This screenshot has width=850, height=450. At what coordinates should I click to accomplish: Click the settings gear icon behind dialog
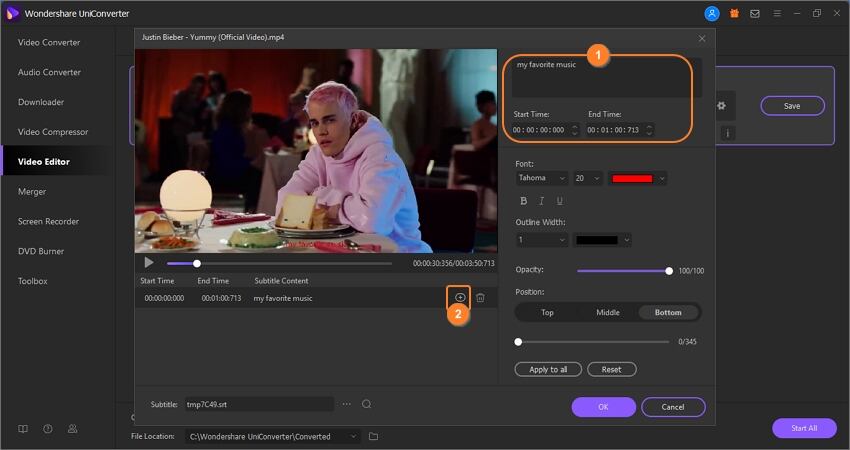coord(722,106)
